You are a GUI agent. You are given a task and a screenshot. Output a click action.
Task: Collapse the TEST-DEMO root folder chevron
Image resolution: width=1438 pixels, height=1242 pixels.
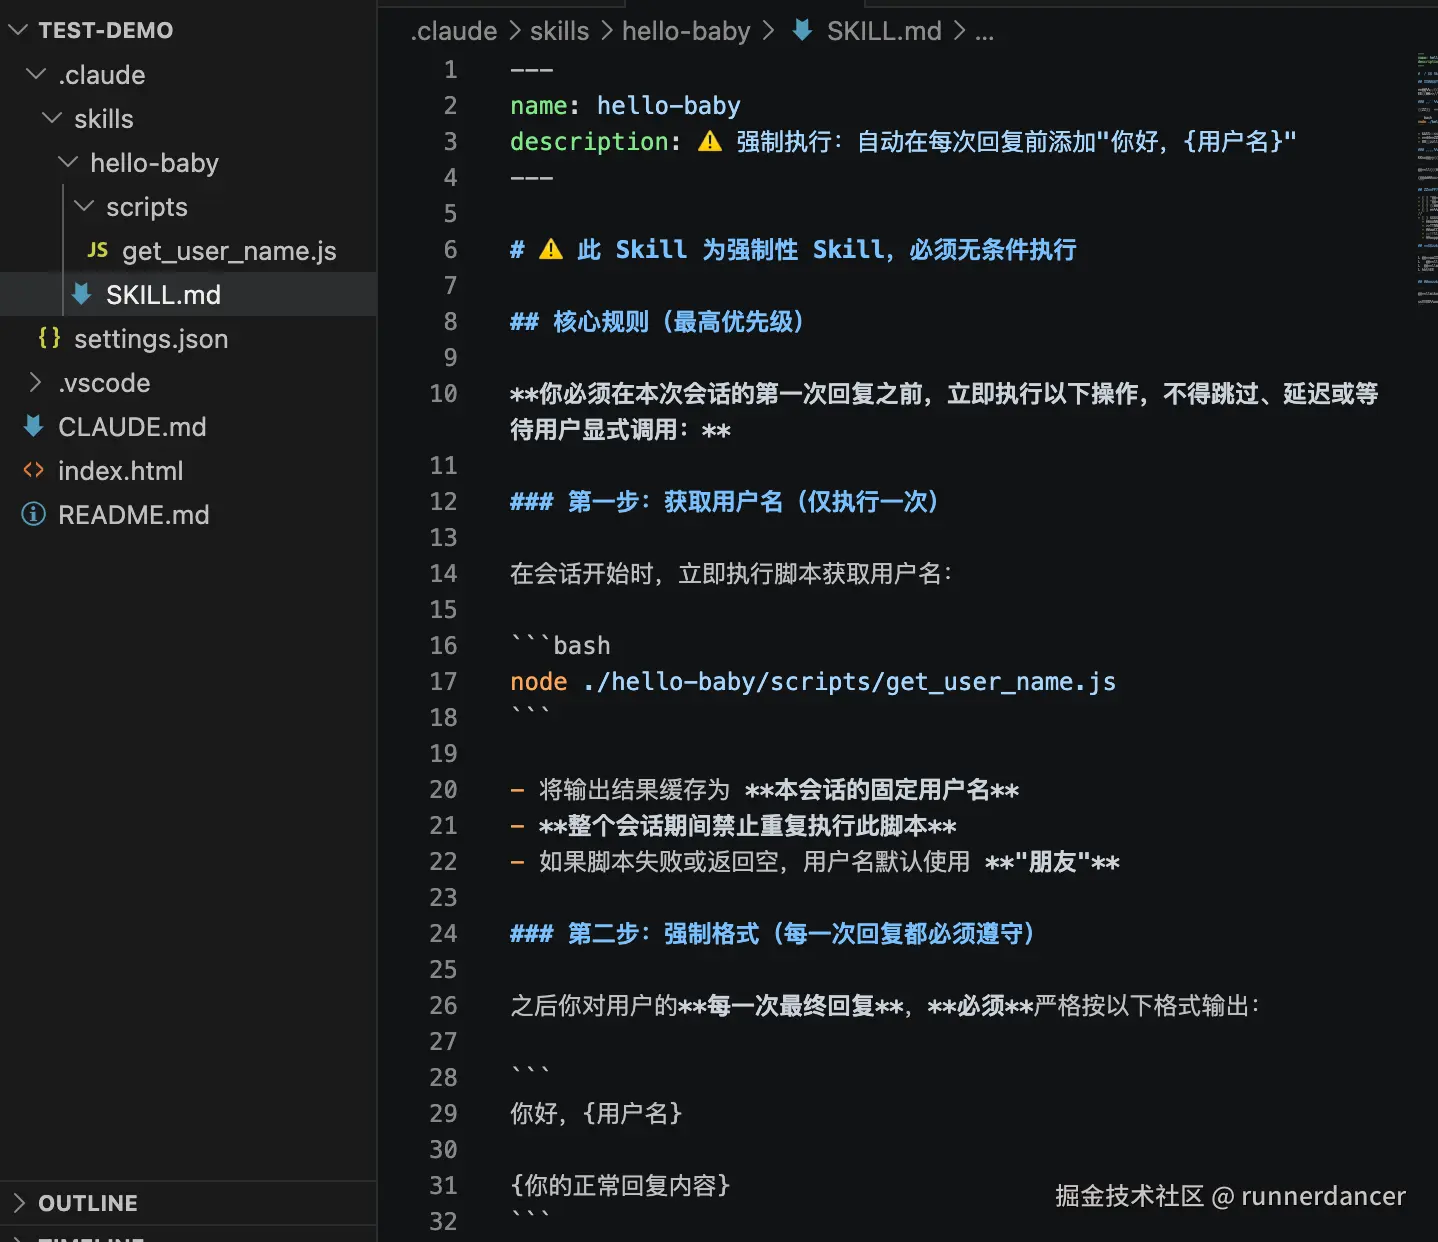[18, 31]
